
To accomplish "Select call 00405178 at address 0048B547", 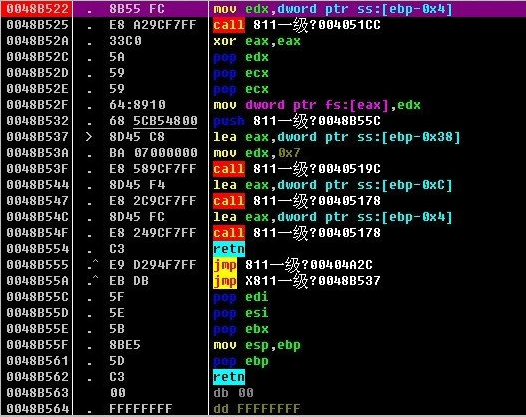I will [297, 201].
